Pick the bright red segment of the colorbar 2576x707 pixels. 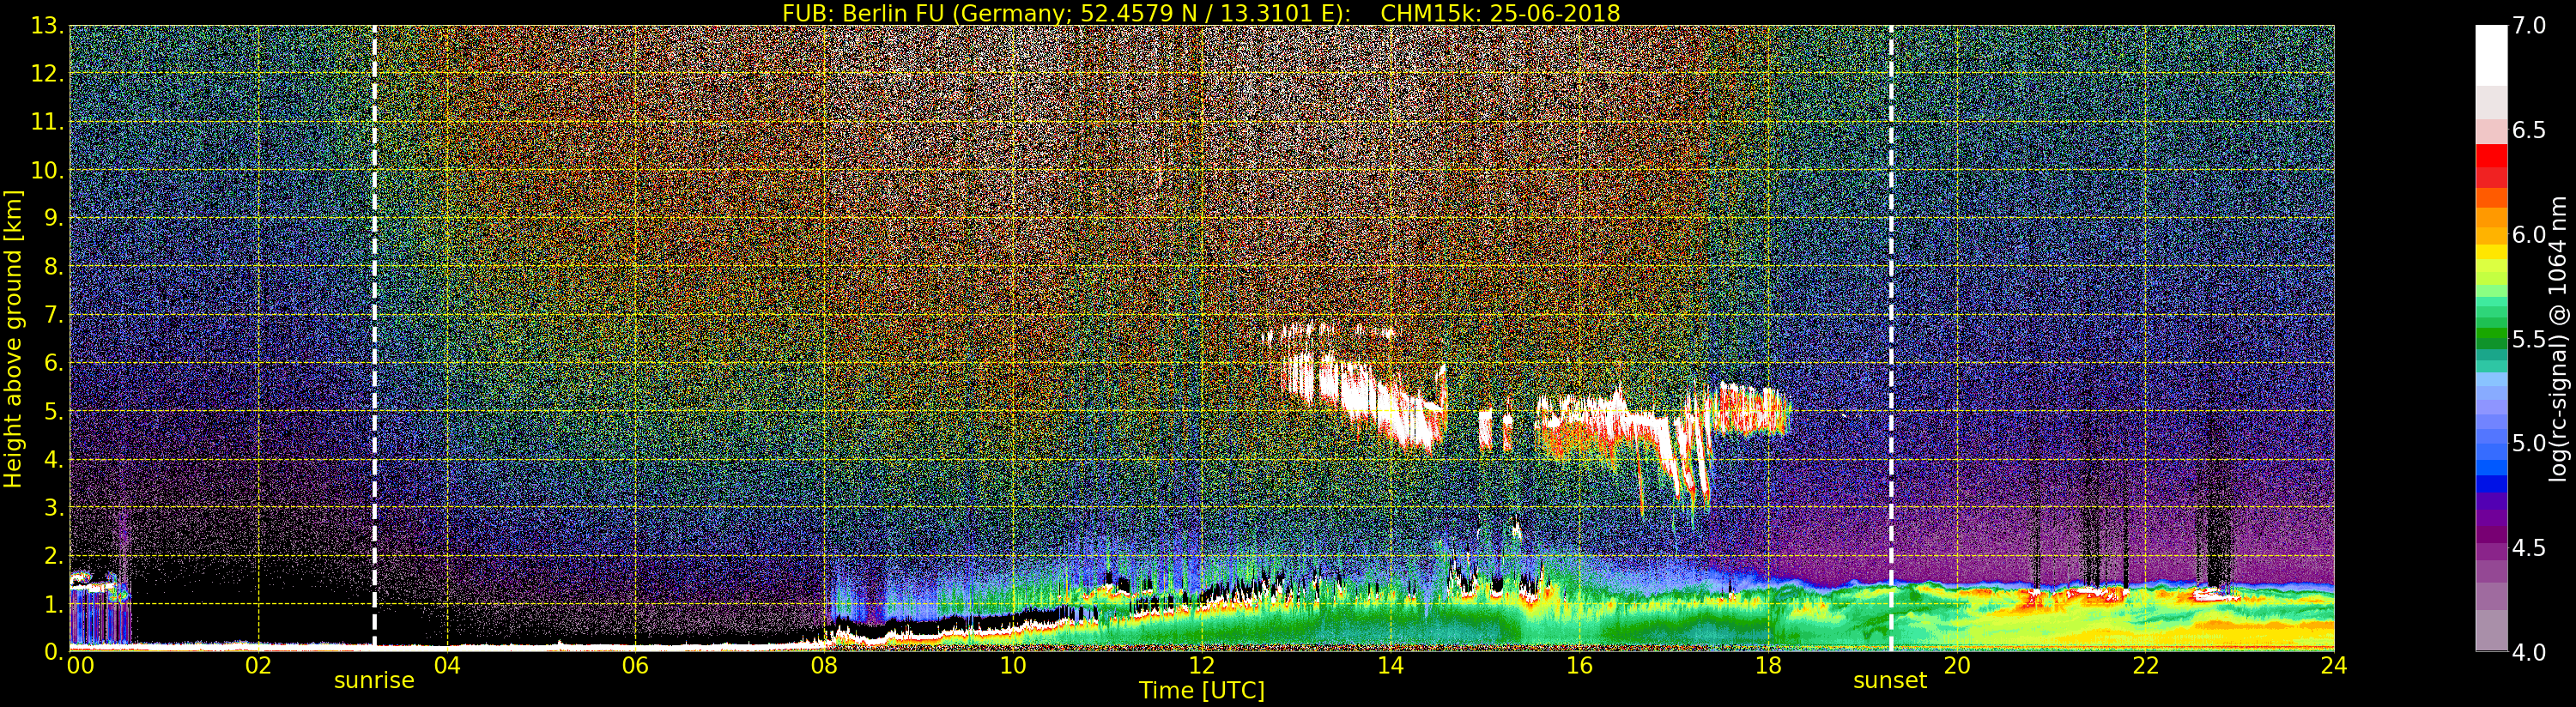2491,156
